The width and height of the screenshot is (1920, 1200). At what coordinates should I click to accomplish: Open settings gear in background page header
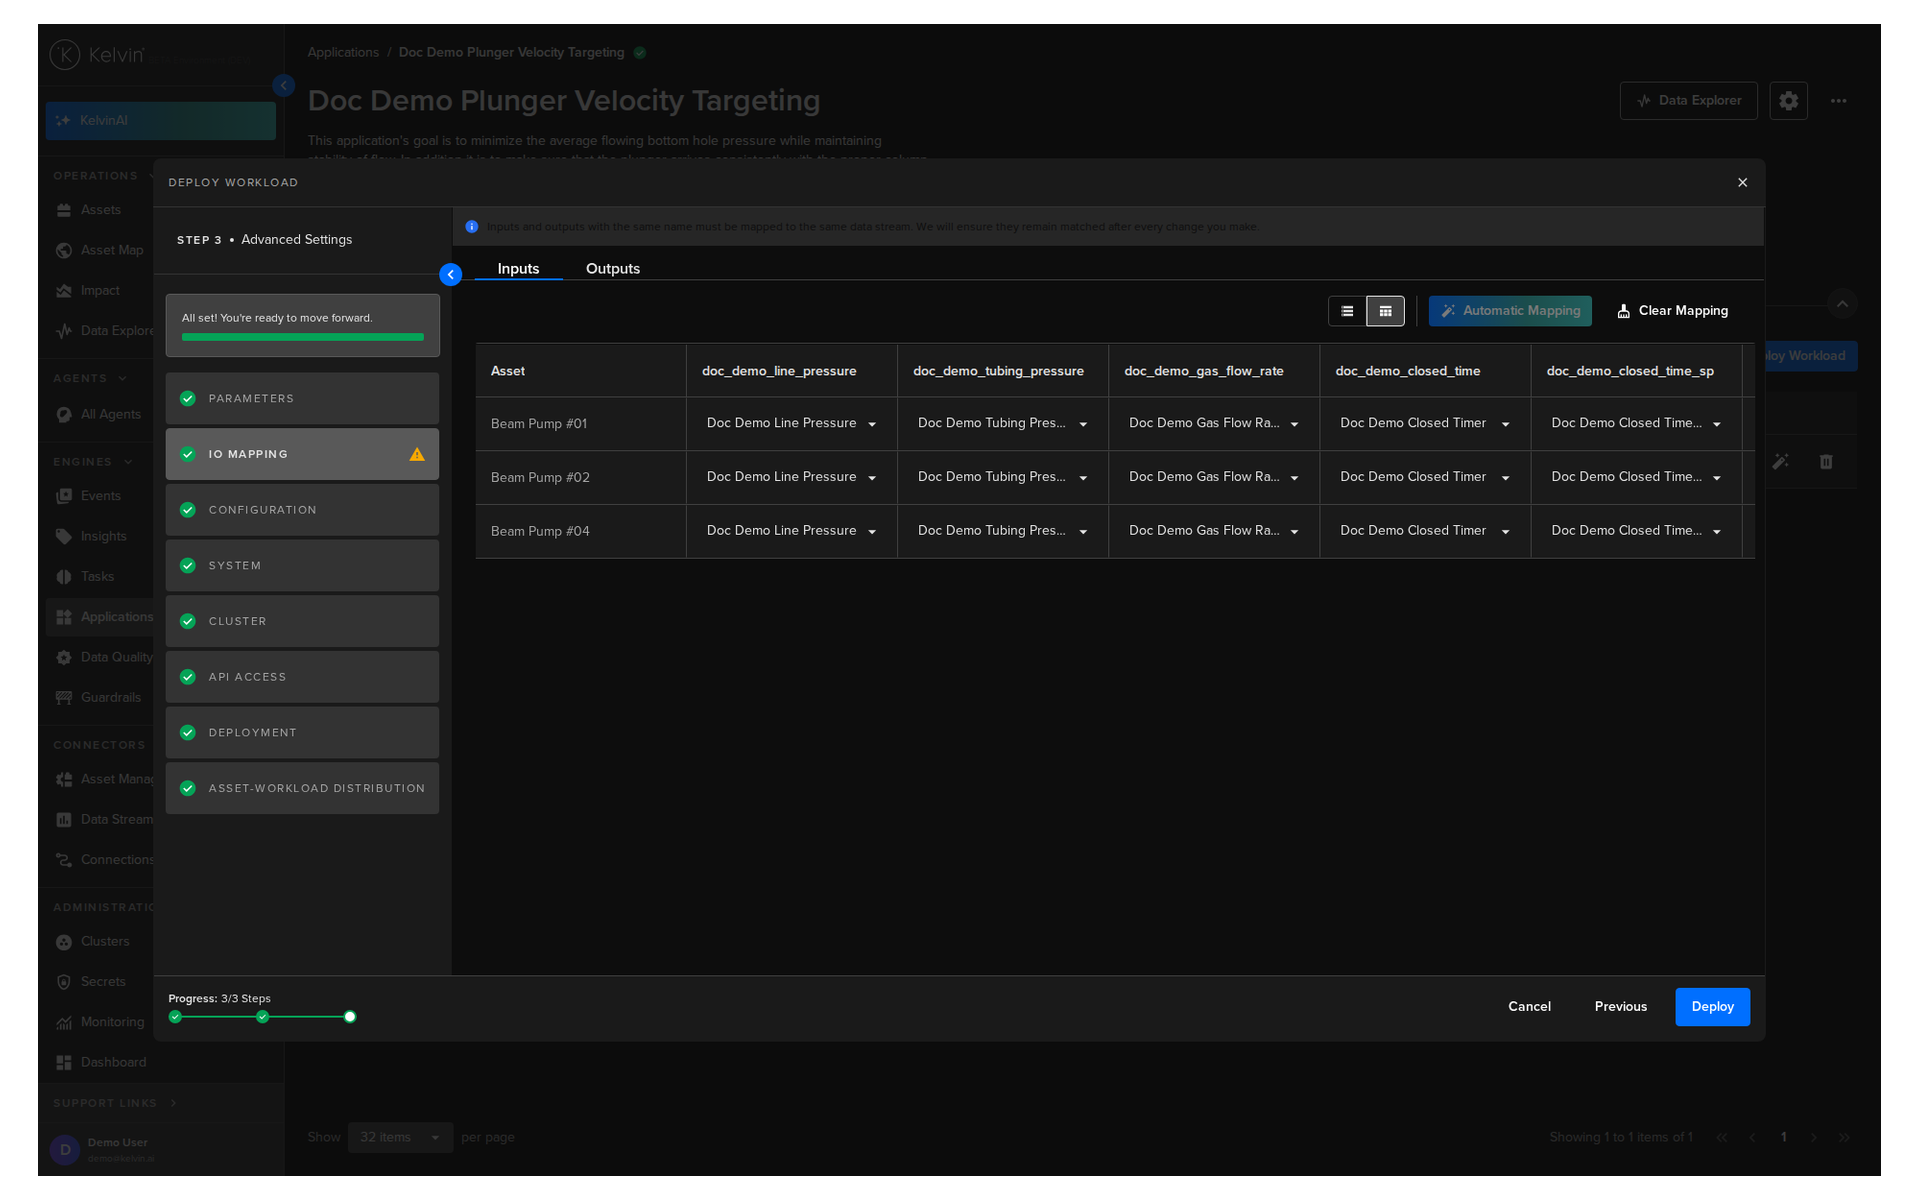pos(1788,101)
